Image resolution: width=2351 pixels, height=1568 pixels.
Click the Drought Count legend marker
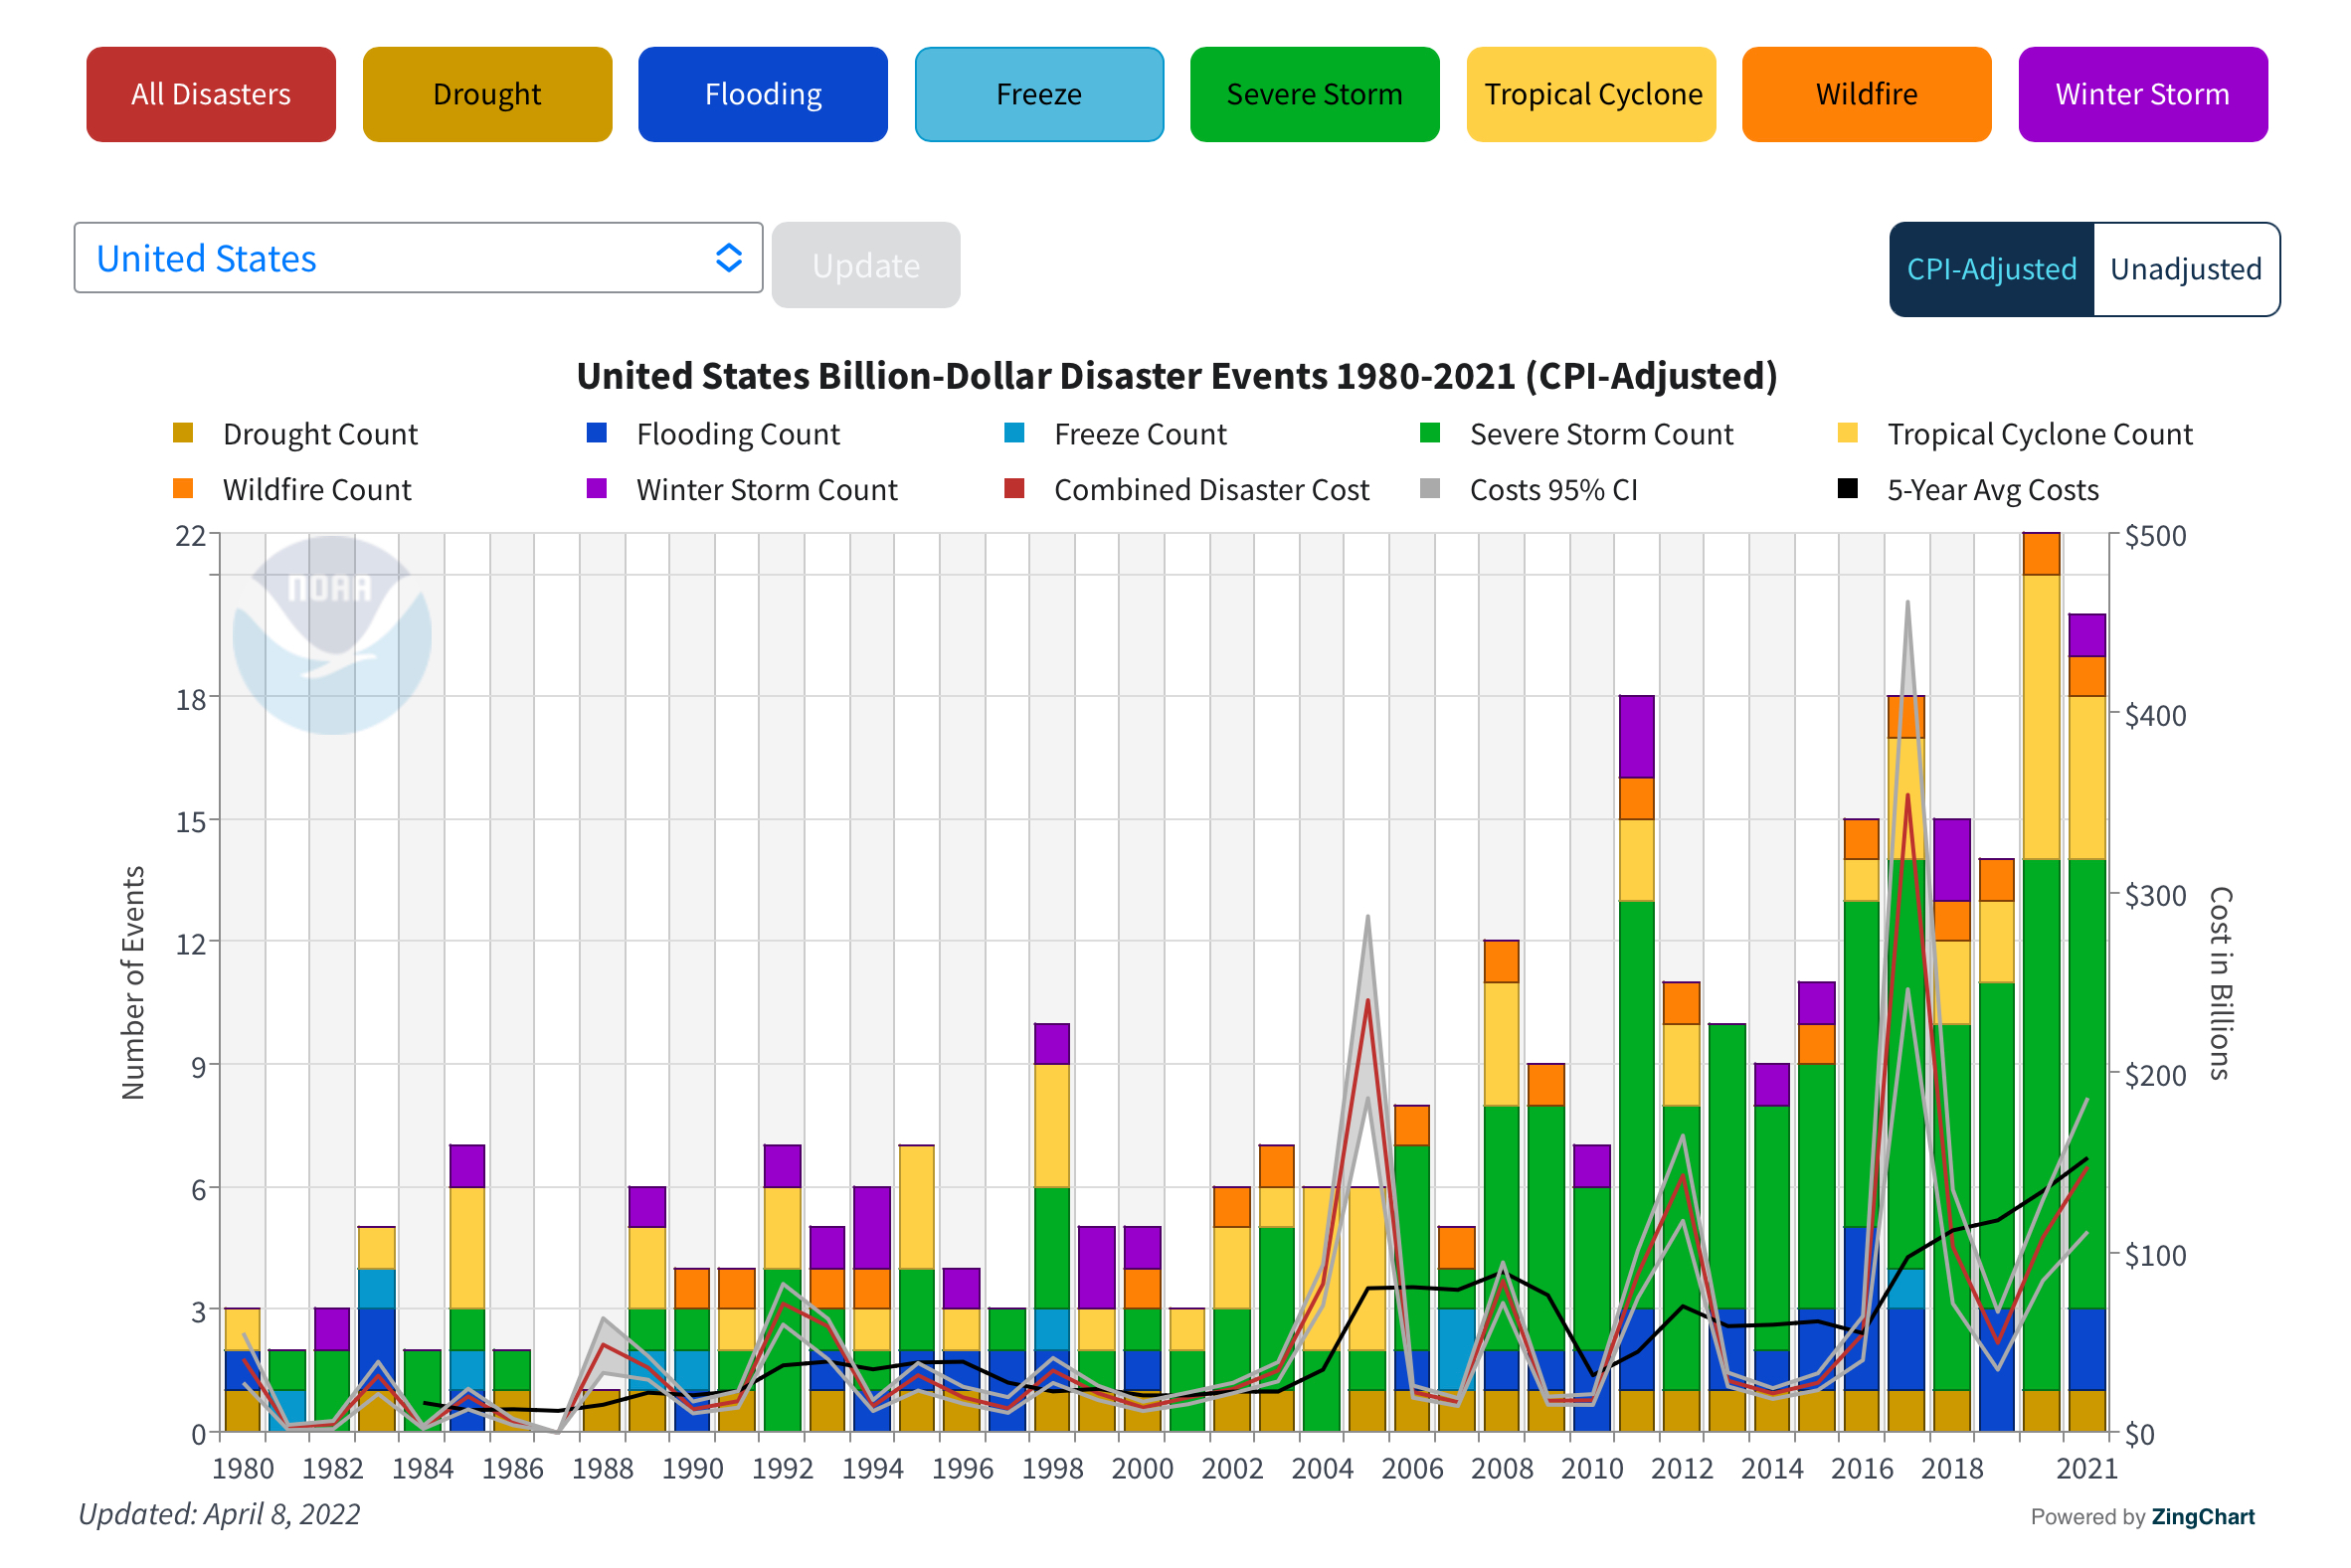coord(183,433)
